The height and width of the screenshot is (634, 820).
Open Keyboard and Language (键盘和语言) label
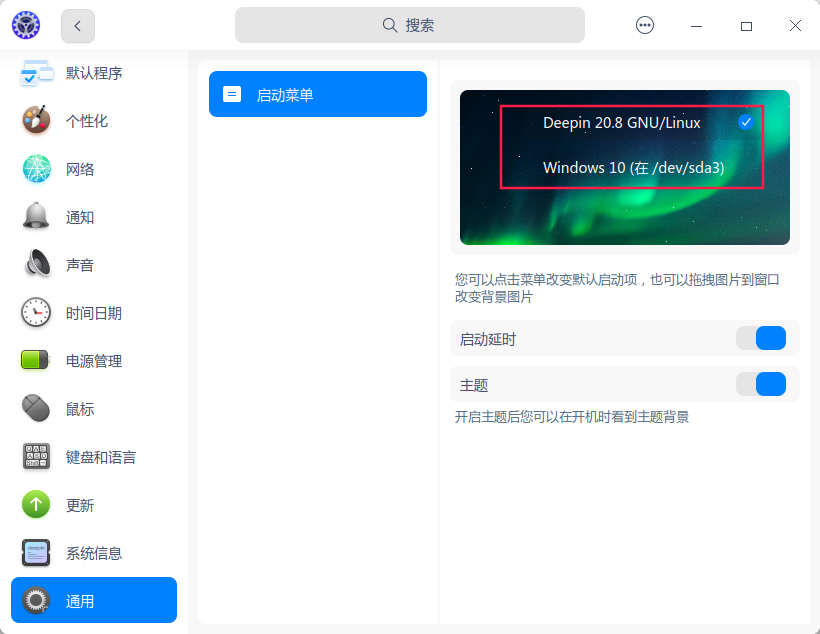point(101,457)
